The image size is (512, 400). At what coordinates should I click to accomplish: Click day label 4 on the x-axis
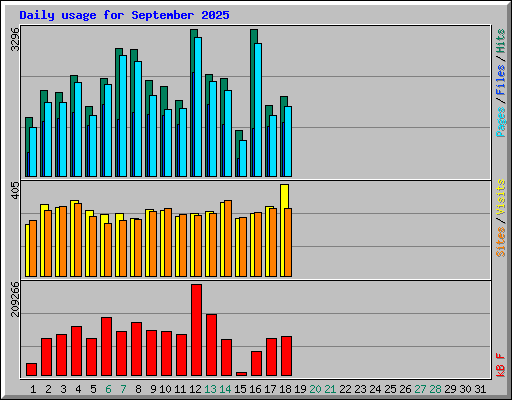(x=78, y=389)
